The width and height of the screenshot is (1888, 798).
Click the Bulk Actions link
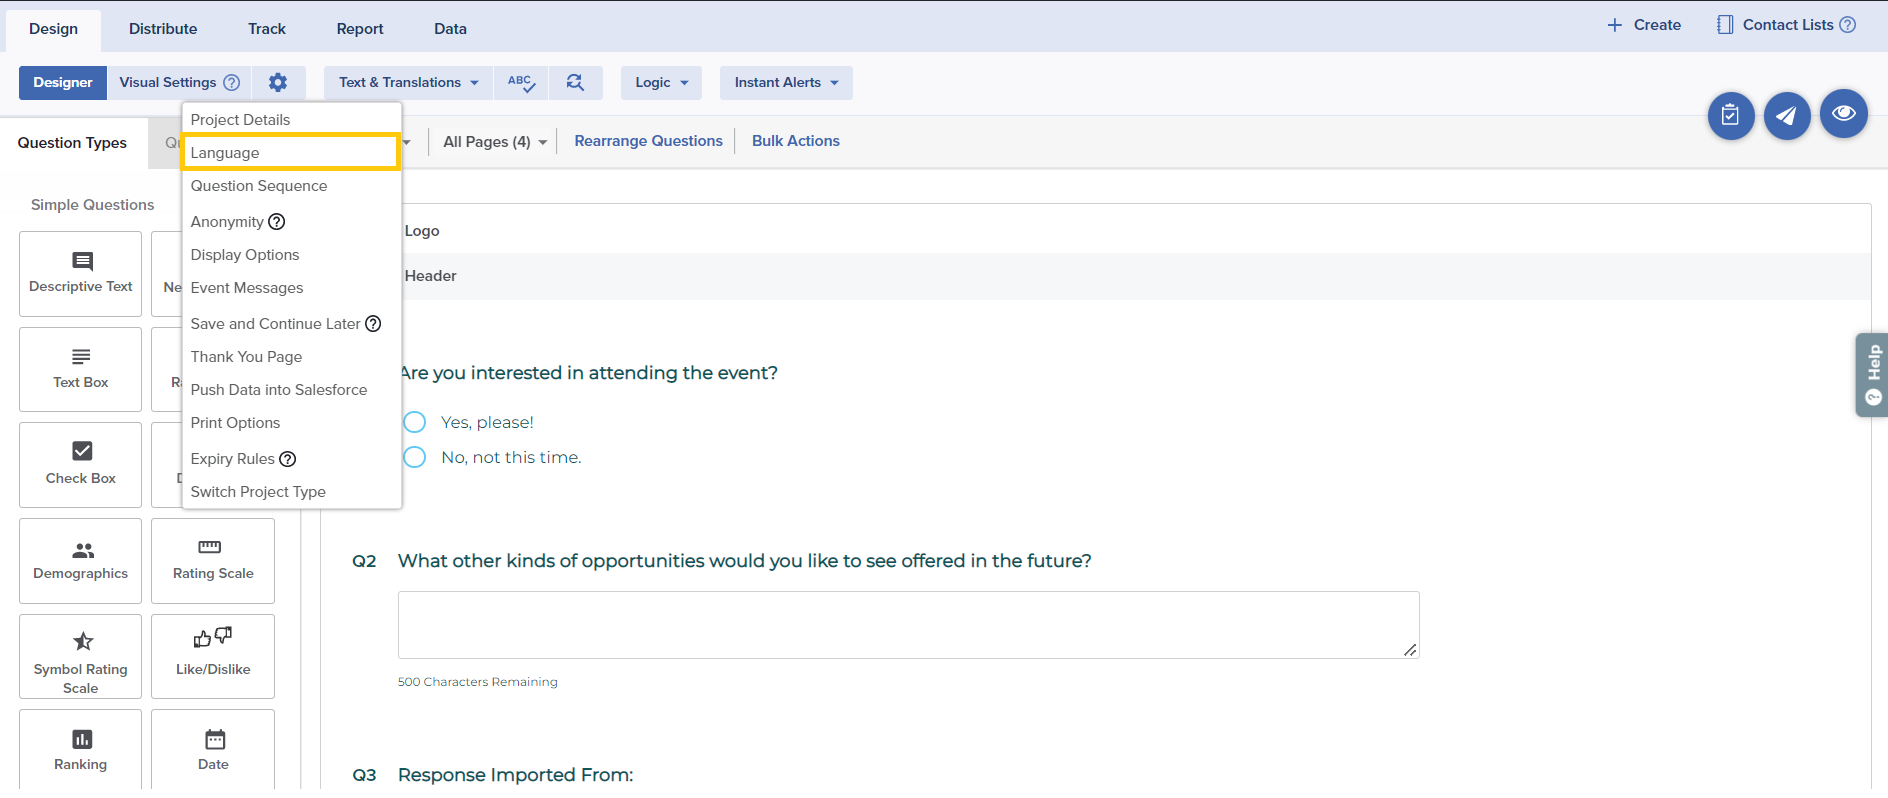pyautogui.click(x=795, y=141)
